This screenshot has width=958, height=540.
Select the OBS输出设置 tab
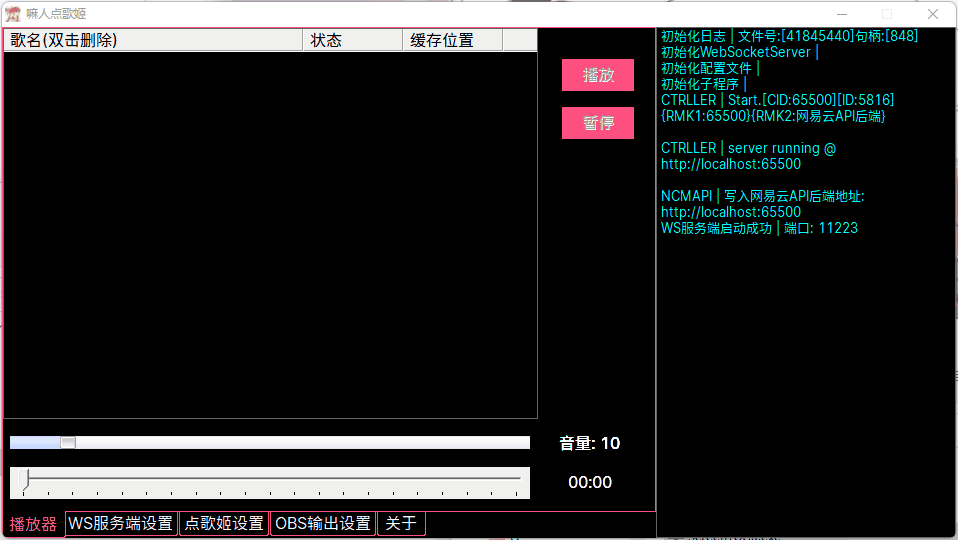(x=323, y=524)
